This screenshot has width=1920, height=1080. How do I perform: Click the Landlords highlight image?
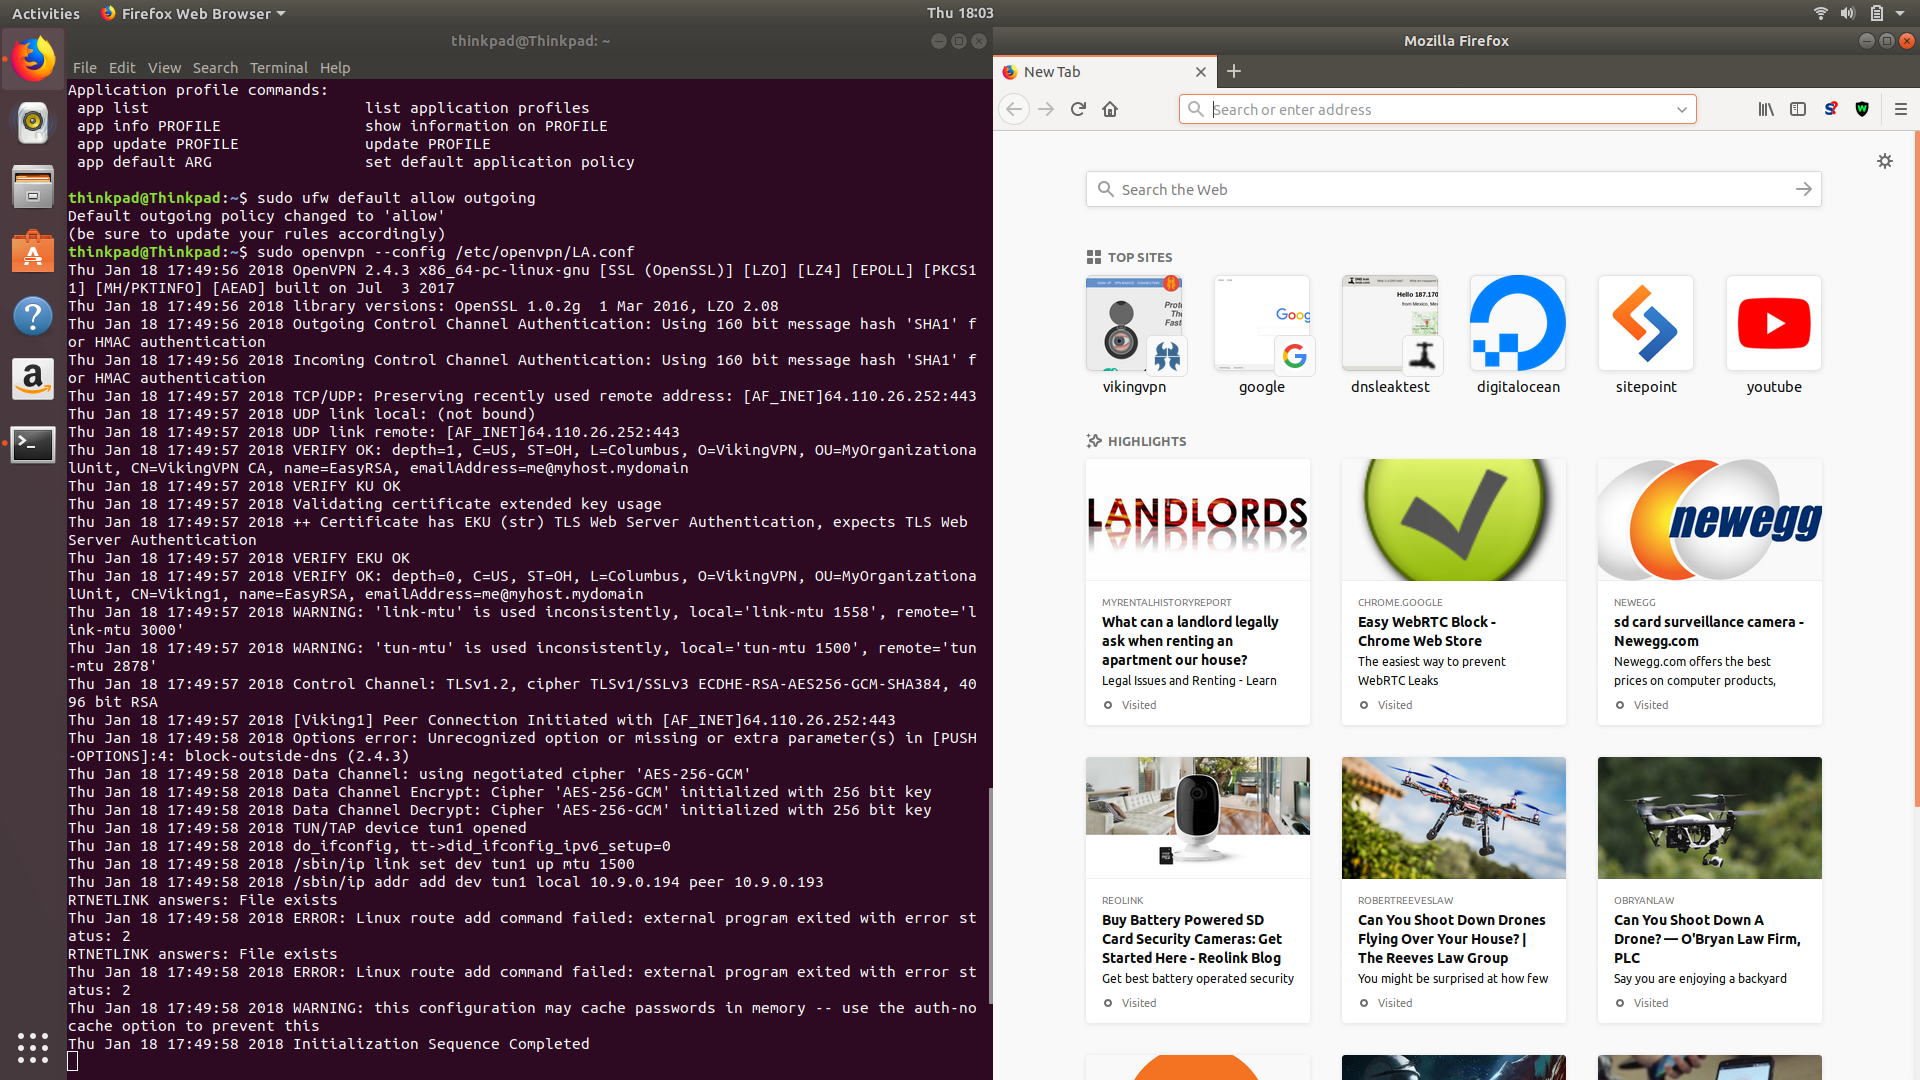click(x=1198, y=519)
